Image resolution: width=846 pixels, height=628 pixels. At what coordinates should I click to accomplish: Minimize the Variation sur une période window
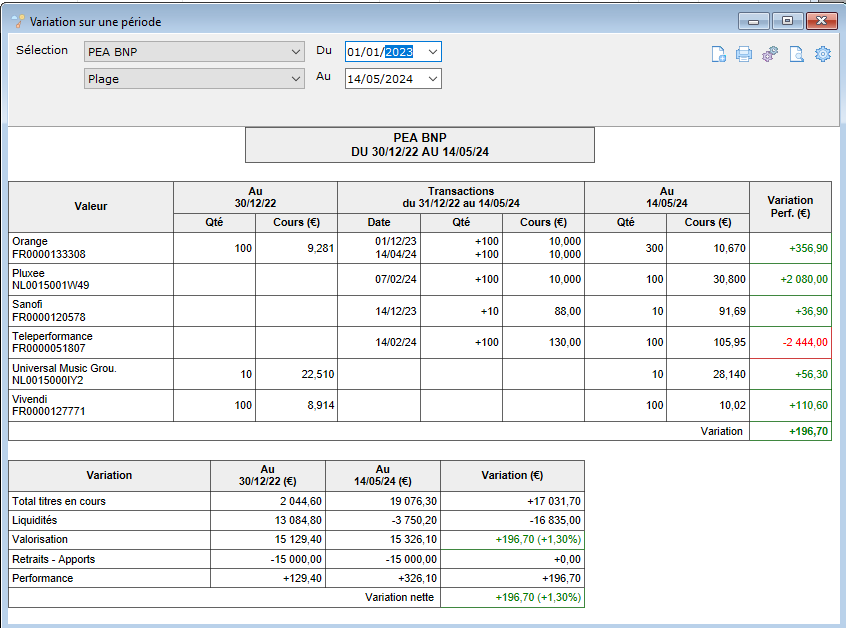tap(754, 22)
